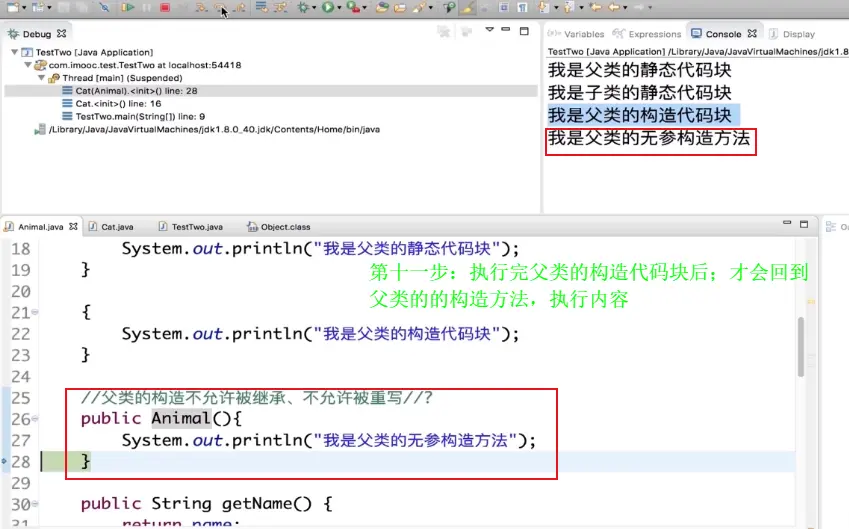Collapse com.imooc.test.TestTwo at localhost node
Image resolution: width=849 pixels, height=529 pixels.
(28, 65)
